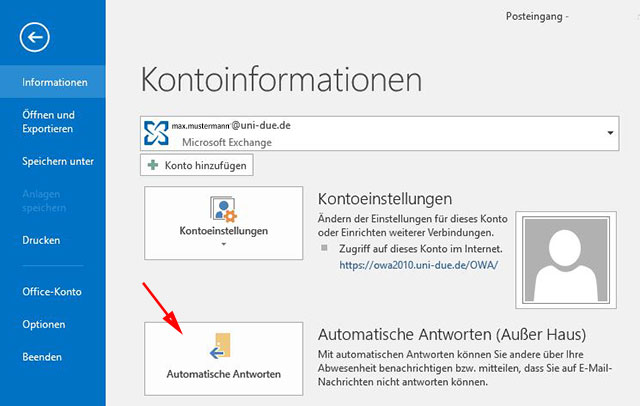Viewport: 640px width, 406px height.
Task: Click the Automatische Antworten door-arrow icon
Action: [224, 347]
